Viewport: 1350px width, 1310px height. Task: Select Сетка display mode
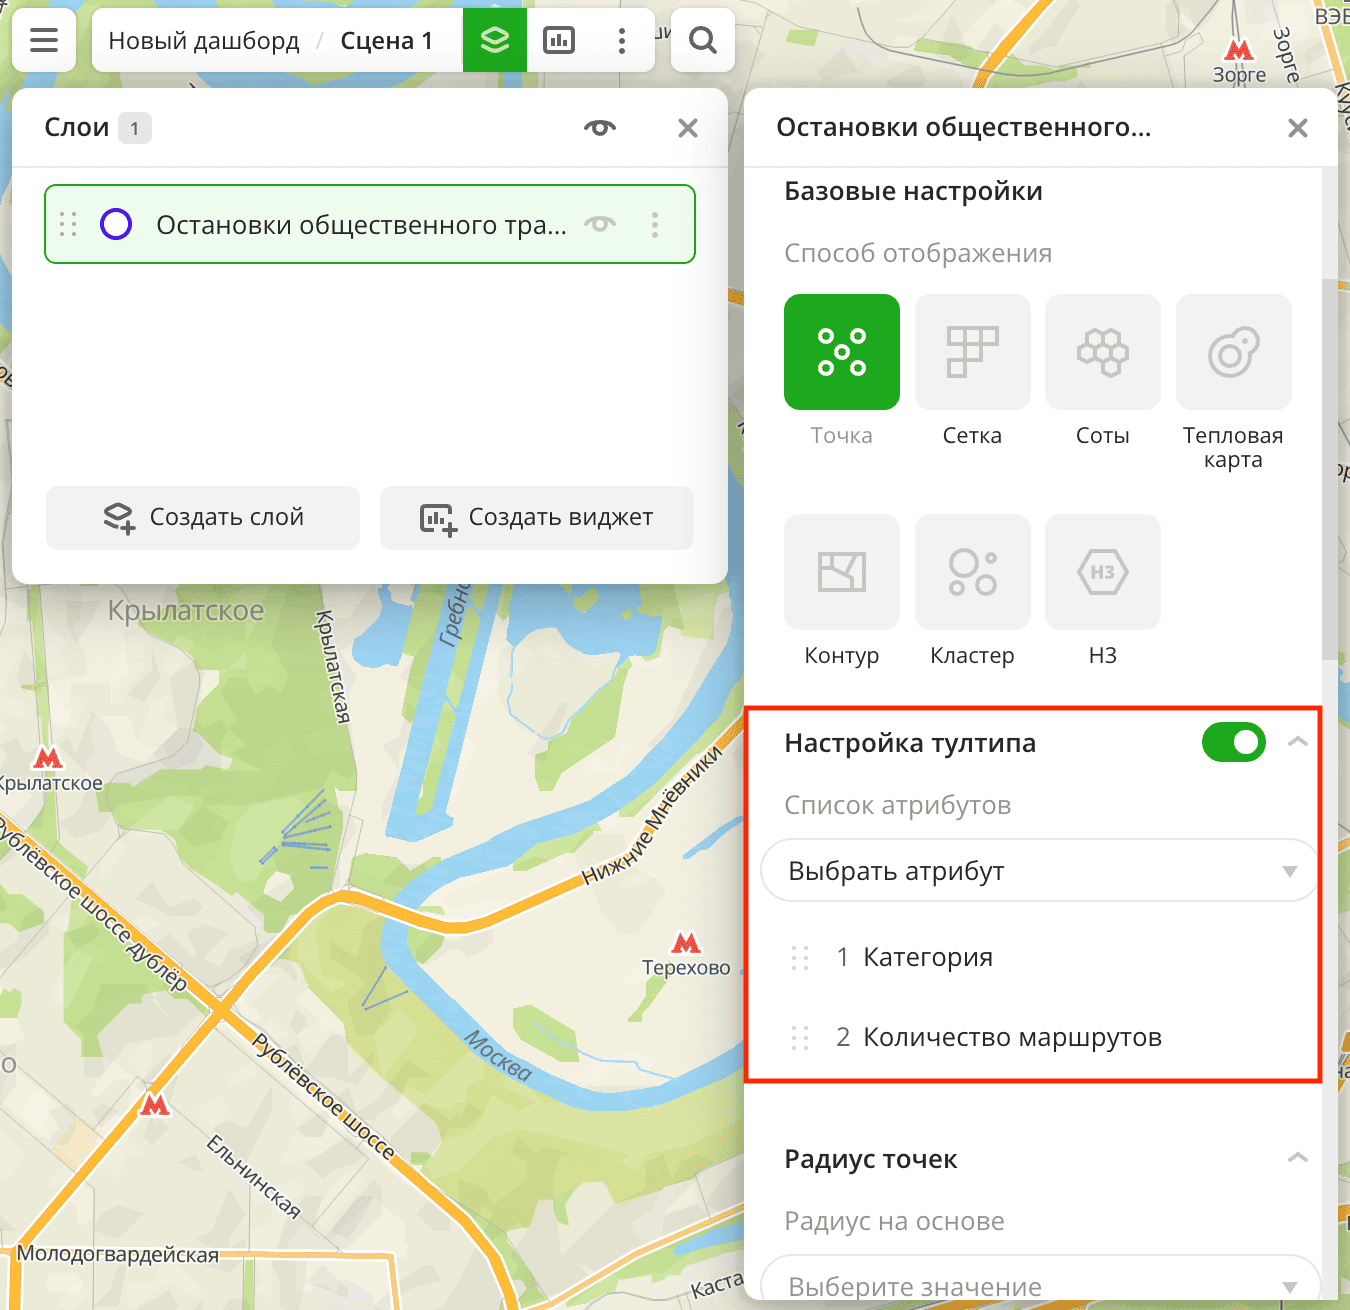[972, 352]
